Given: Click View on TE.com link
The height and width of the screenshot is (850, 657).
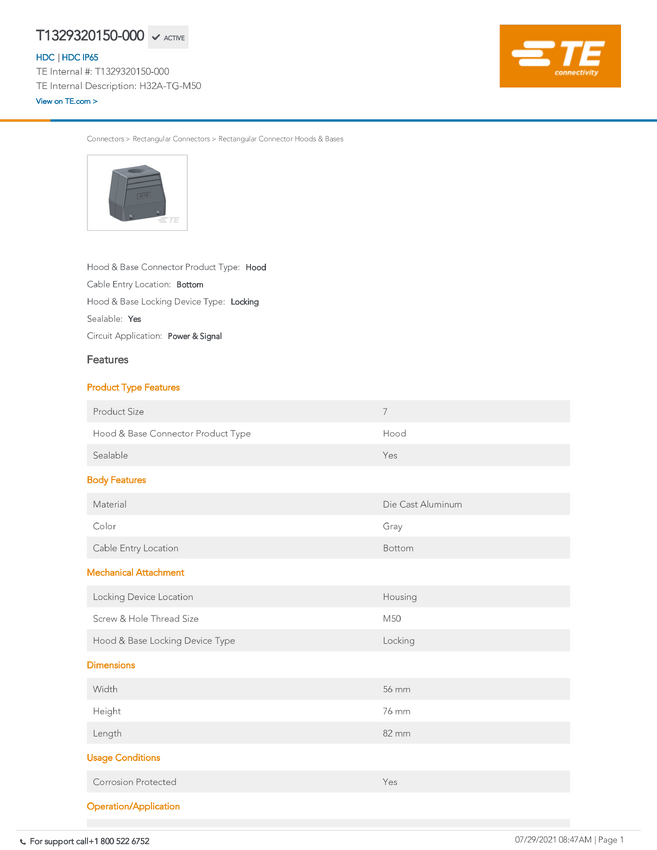Looking at the screenshot, I should click(x=67, y=101).
